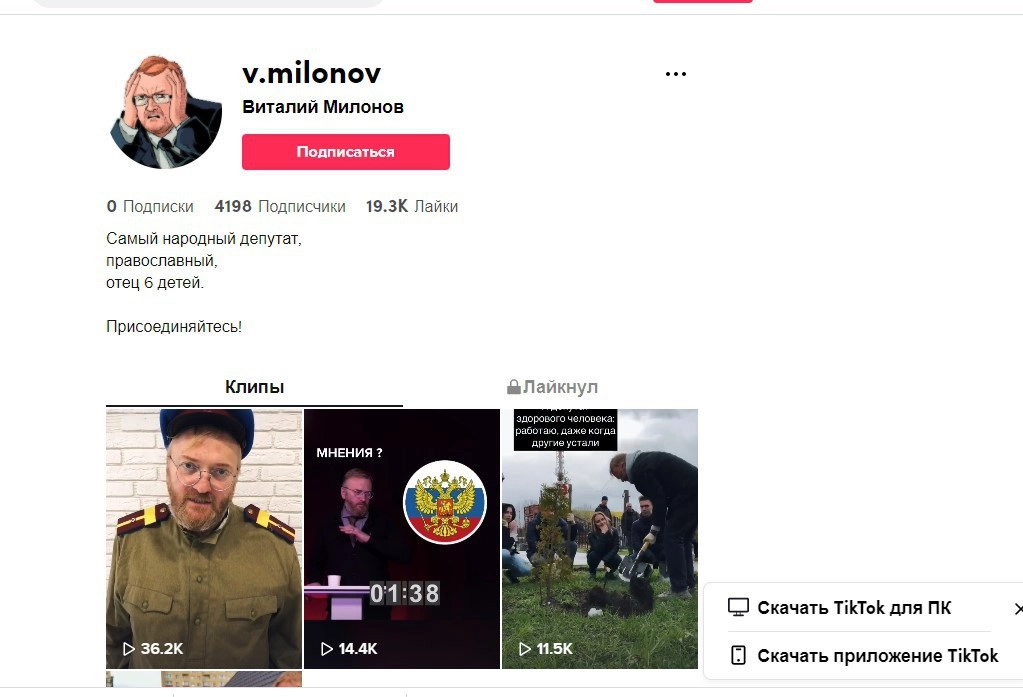
Task: Click the 0 Подписки following count
Action: pos(150,206)
